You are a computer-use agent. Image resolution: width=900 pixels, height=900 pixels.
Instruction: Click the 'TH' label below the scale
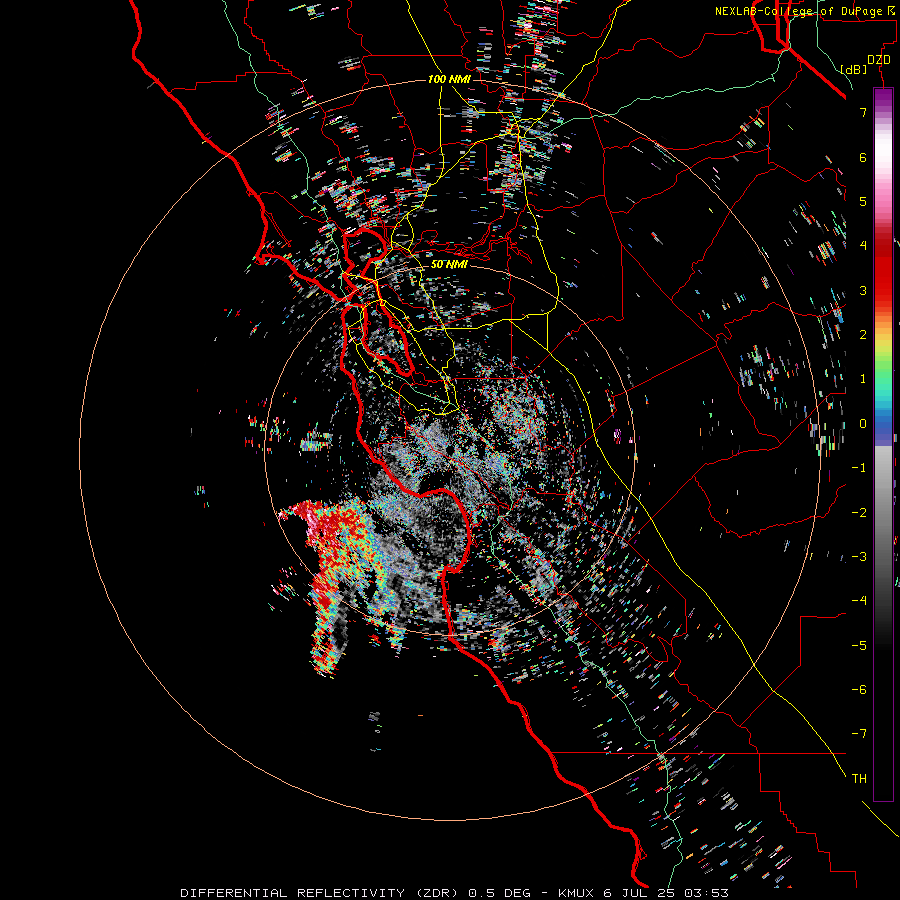[859, 778]
